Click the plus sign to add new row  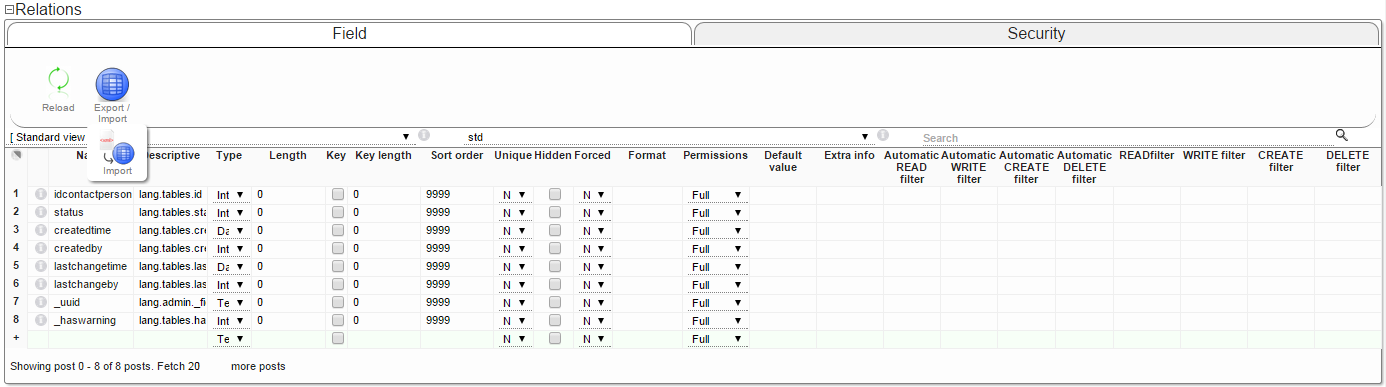click(15, 338)
